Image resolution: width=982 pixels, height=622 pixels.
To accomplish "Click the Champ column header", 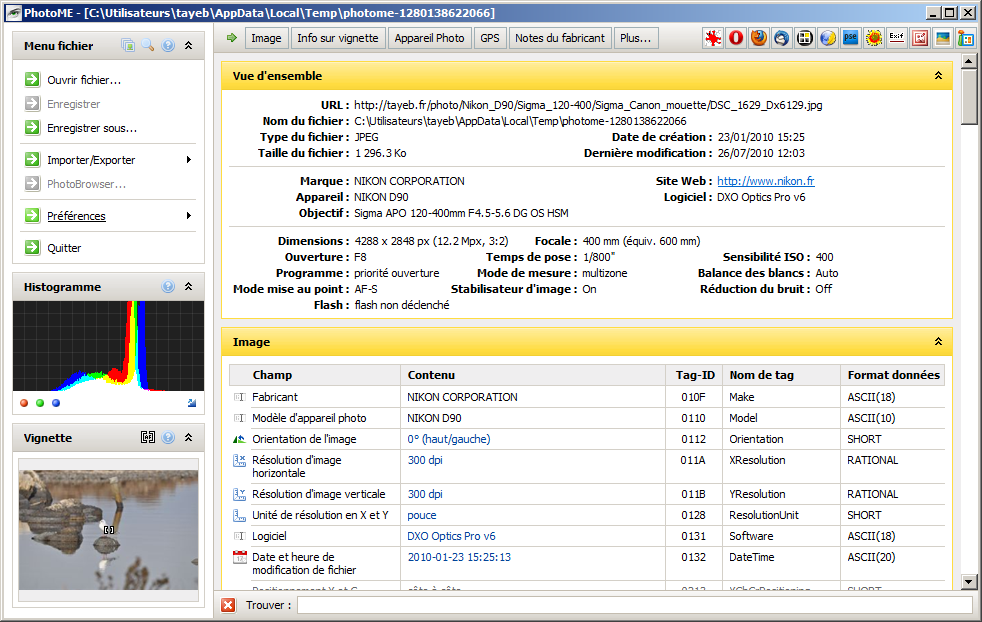I will (315, 375).
